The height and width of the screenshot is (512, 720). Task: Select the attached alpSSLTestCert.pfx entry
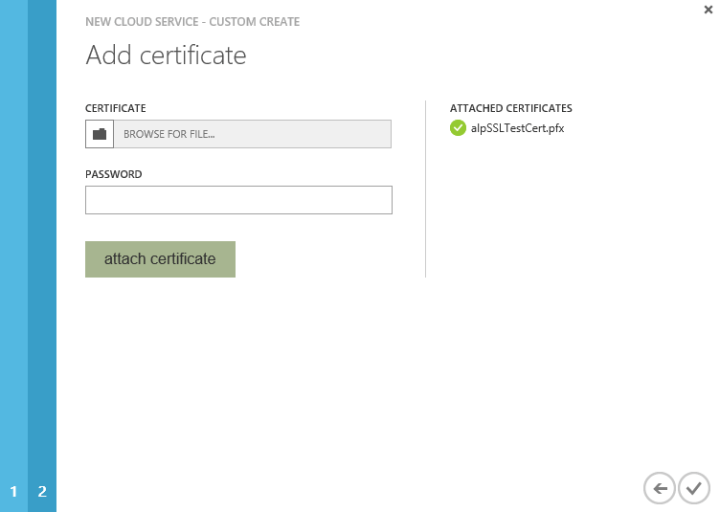click(517, 127)
